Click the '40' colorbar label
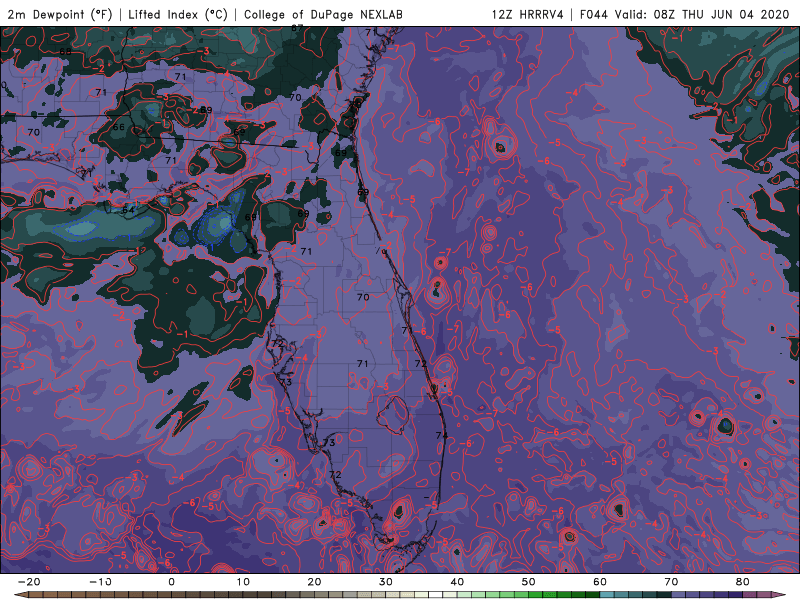 (x=457, y=582)
